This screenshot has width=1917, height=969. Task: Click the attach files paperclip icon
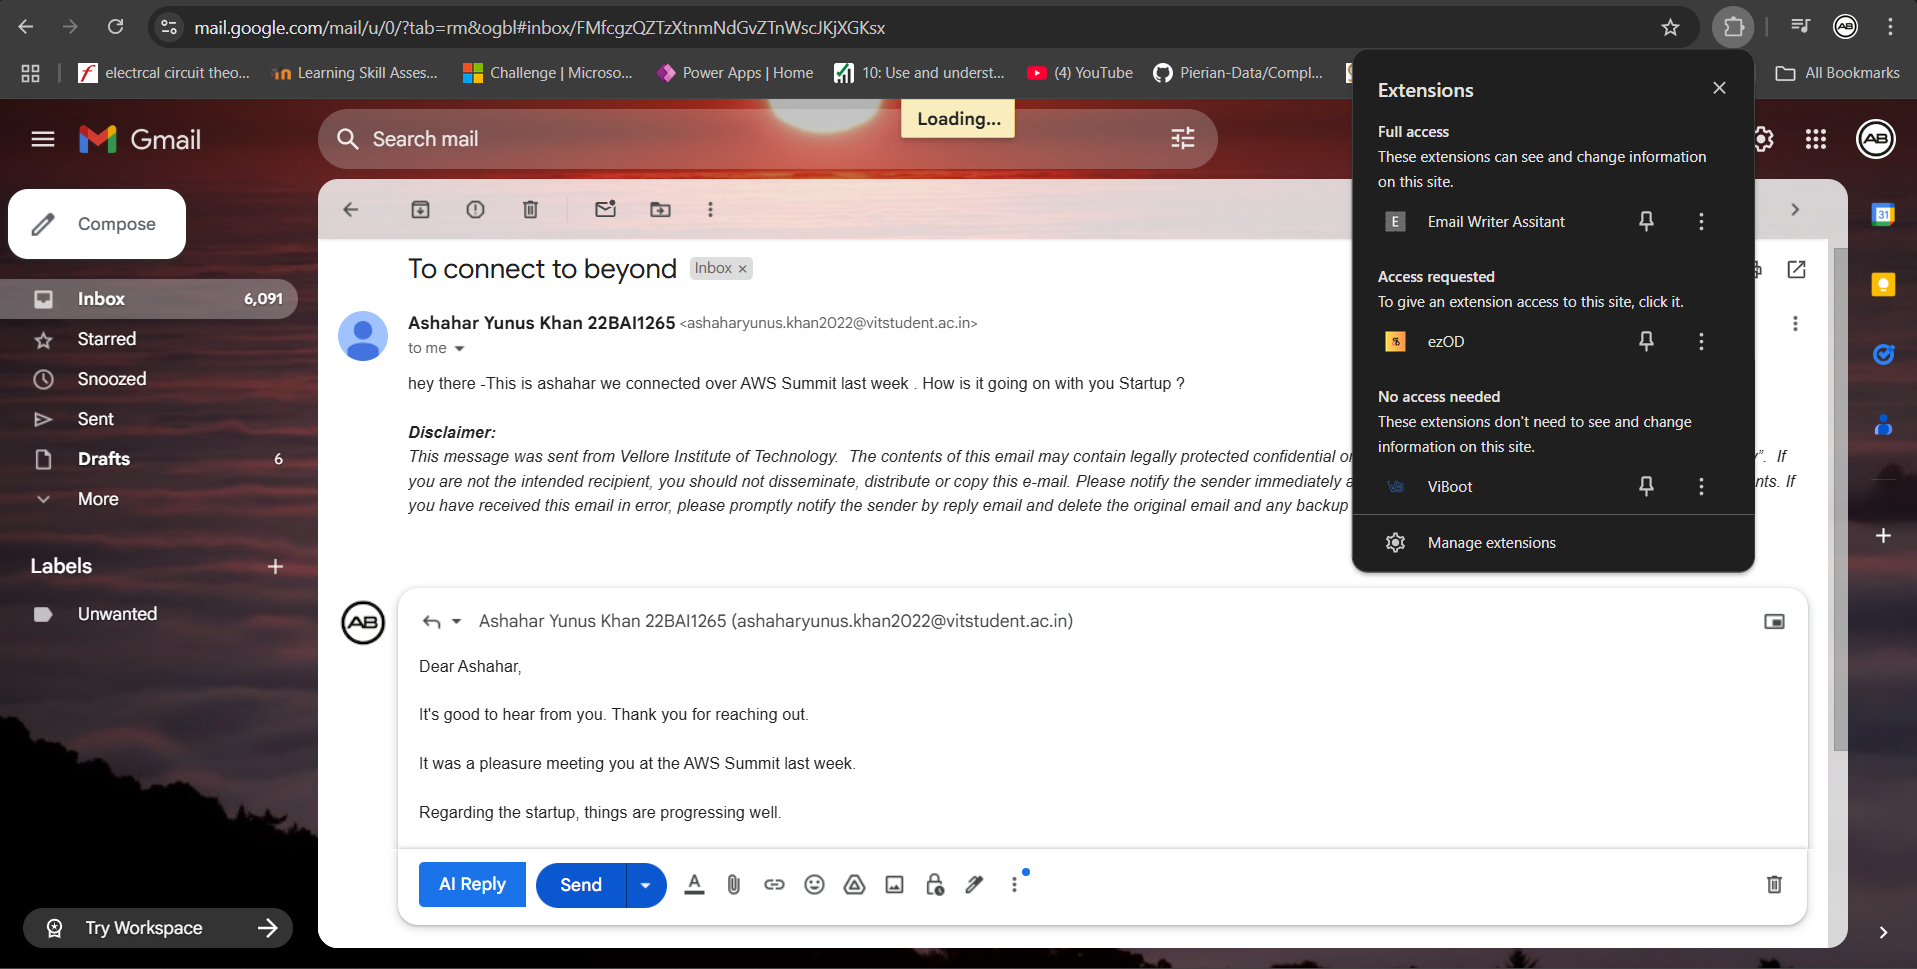click(x=733, y=885)
